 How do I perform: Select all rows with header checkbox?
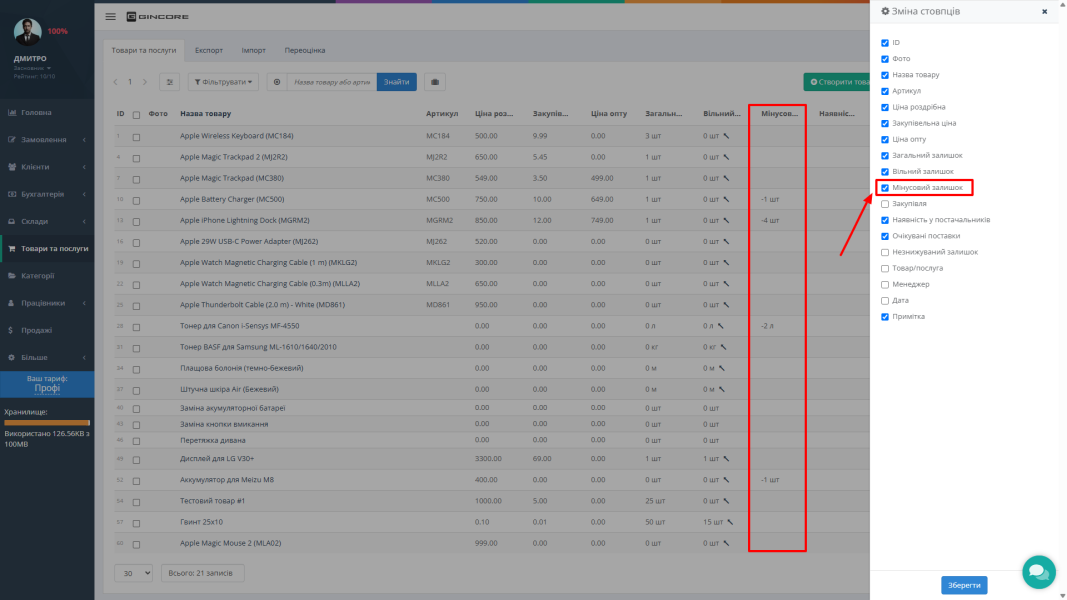(136, 115)
